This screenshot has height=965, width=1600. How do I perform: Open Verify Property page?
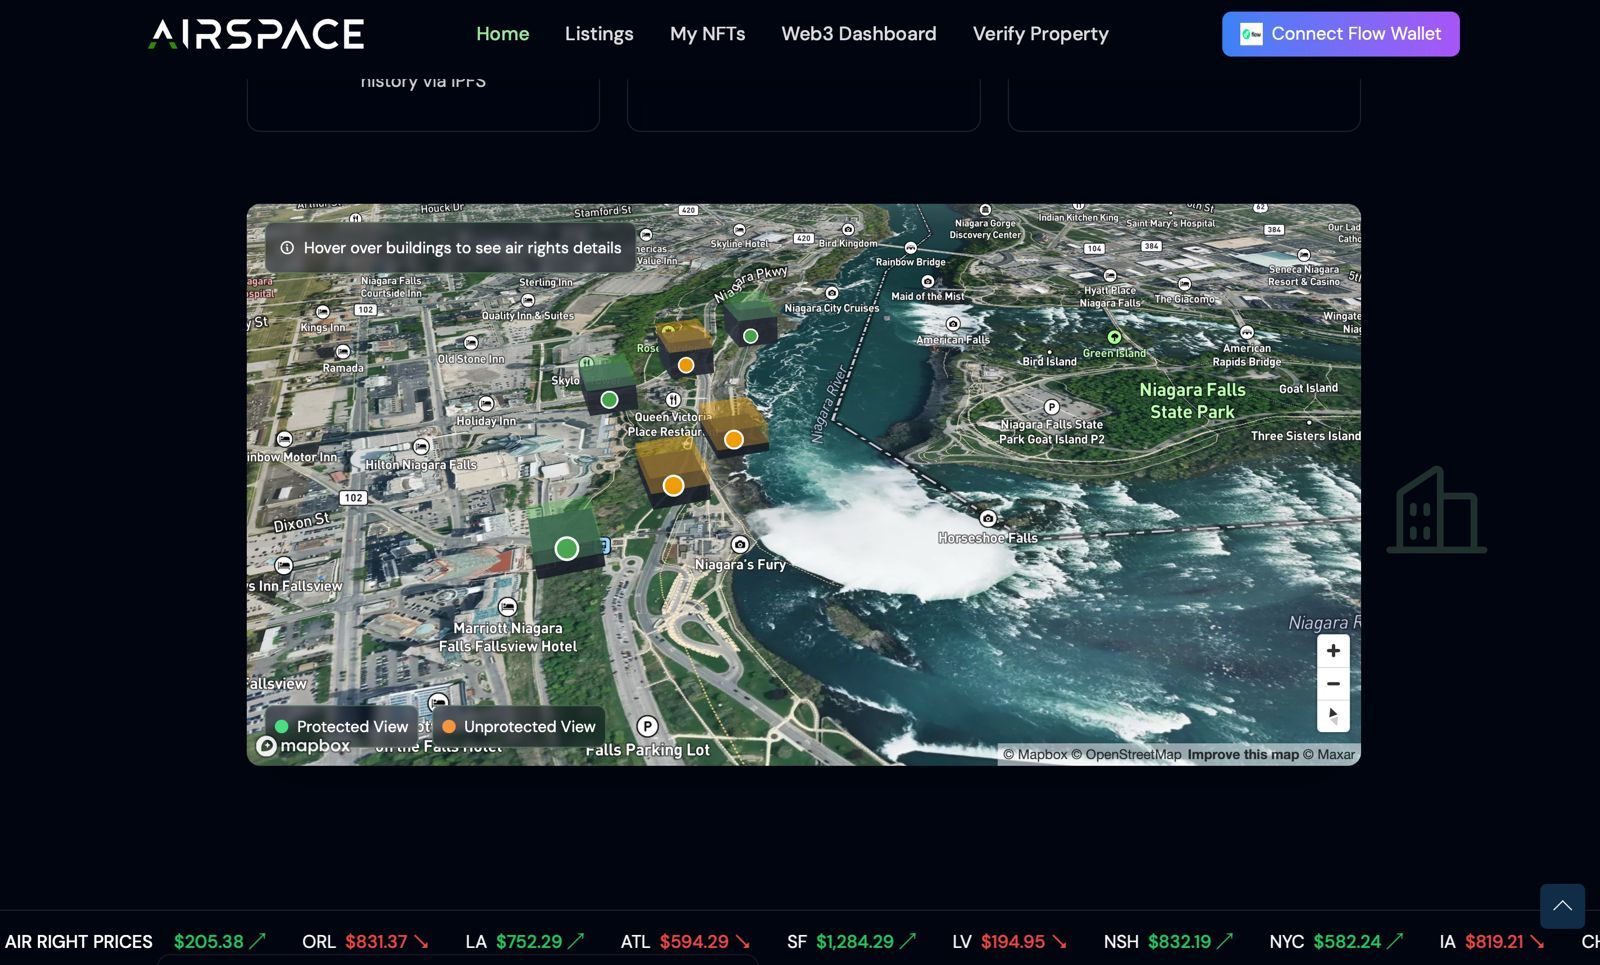1040,34
